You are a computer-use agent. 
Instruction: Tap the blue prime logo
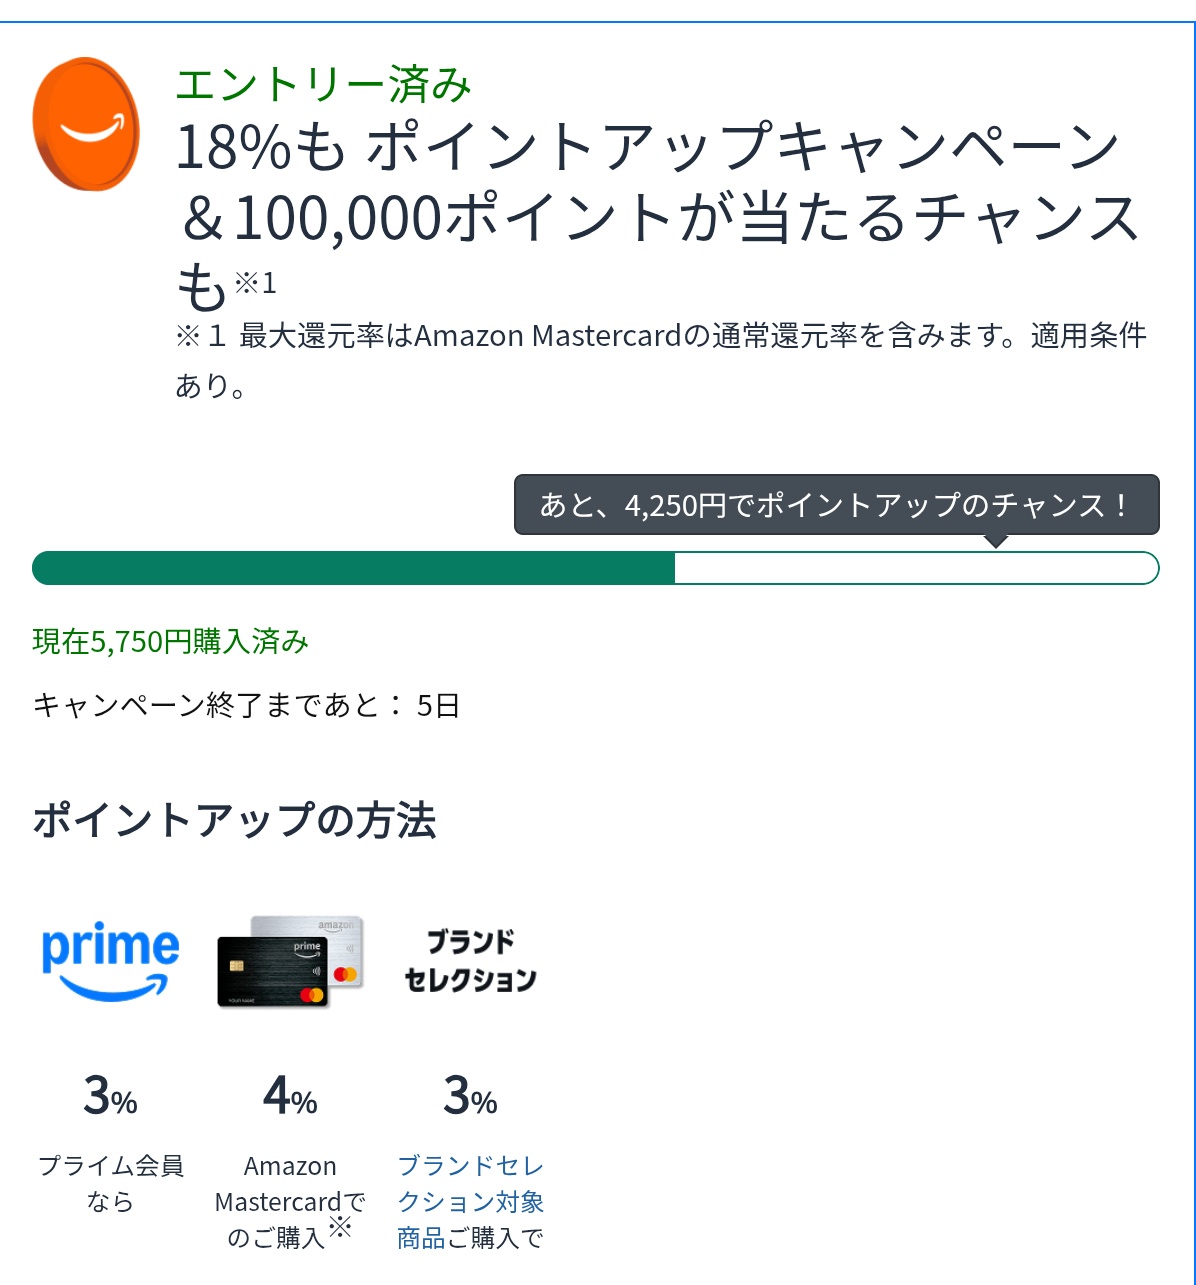click(110, 962)
